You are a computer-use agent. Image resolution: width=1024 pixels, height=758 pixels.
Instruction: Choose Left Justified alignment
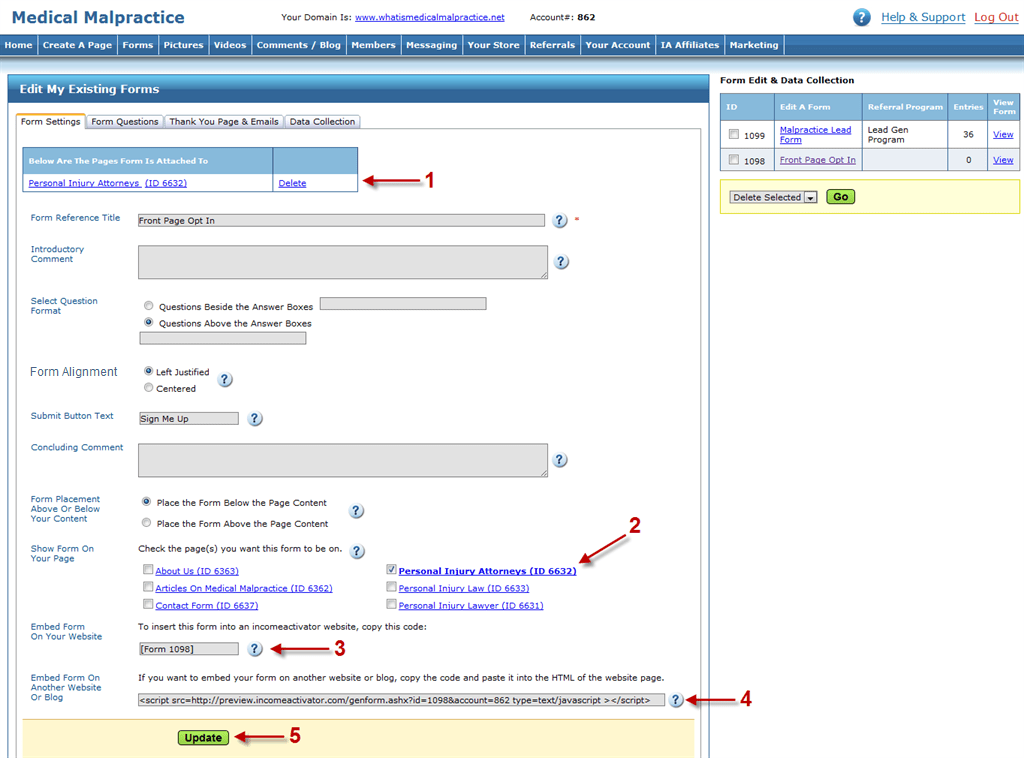(x=149, y=371)
